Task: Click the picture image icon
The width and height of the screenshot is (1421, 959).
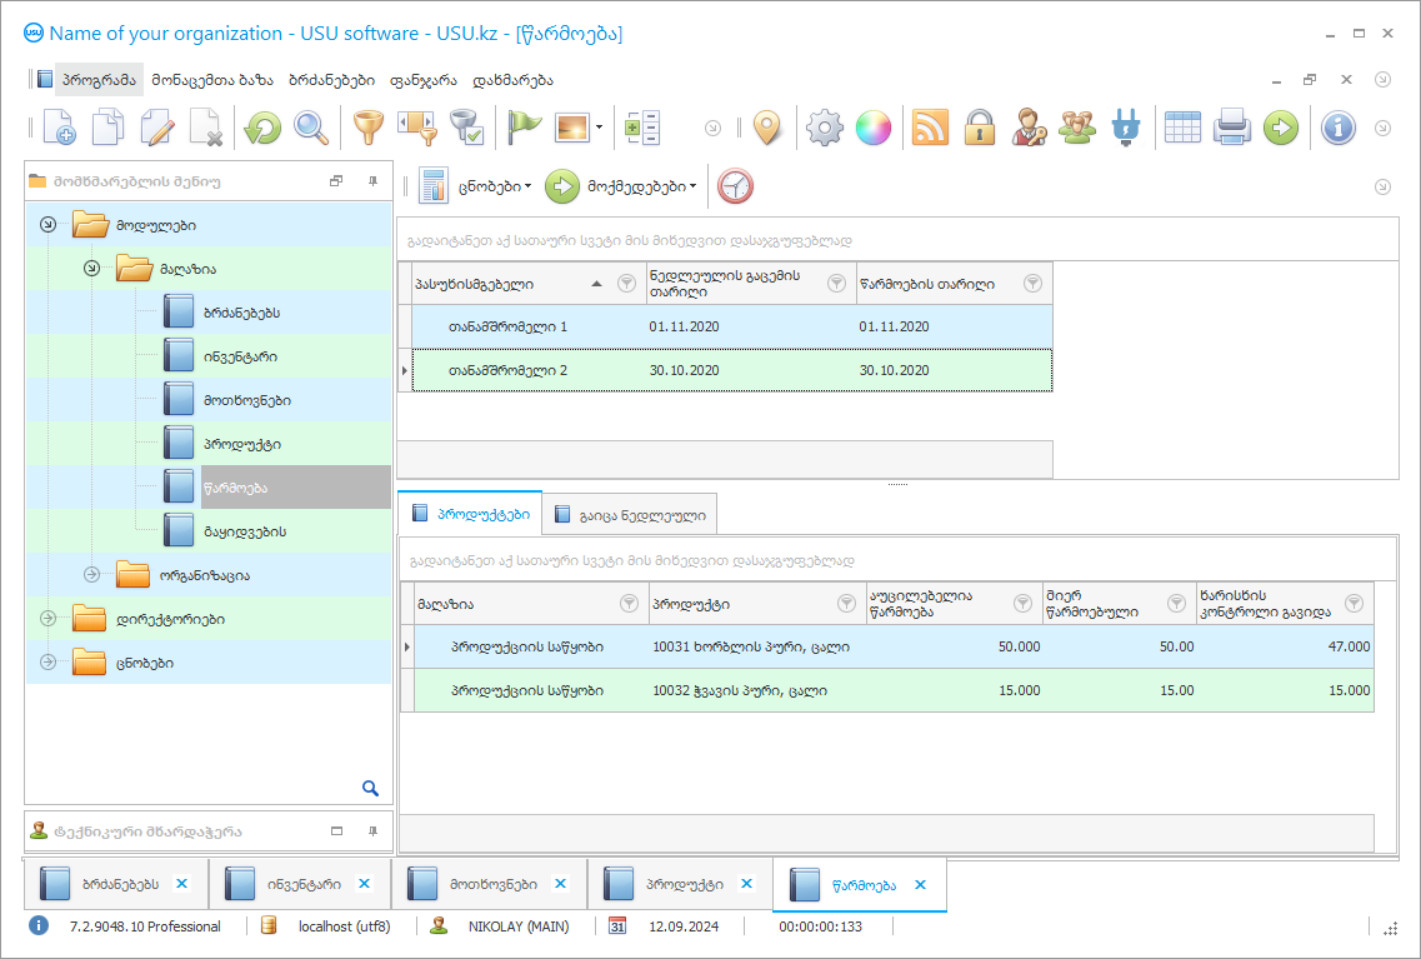Action: coord(572,128)
